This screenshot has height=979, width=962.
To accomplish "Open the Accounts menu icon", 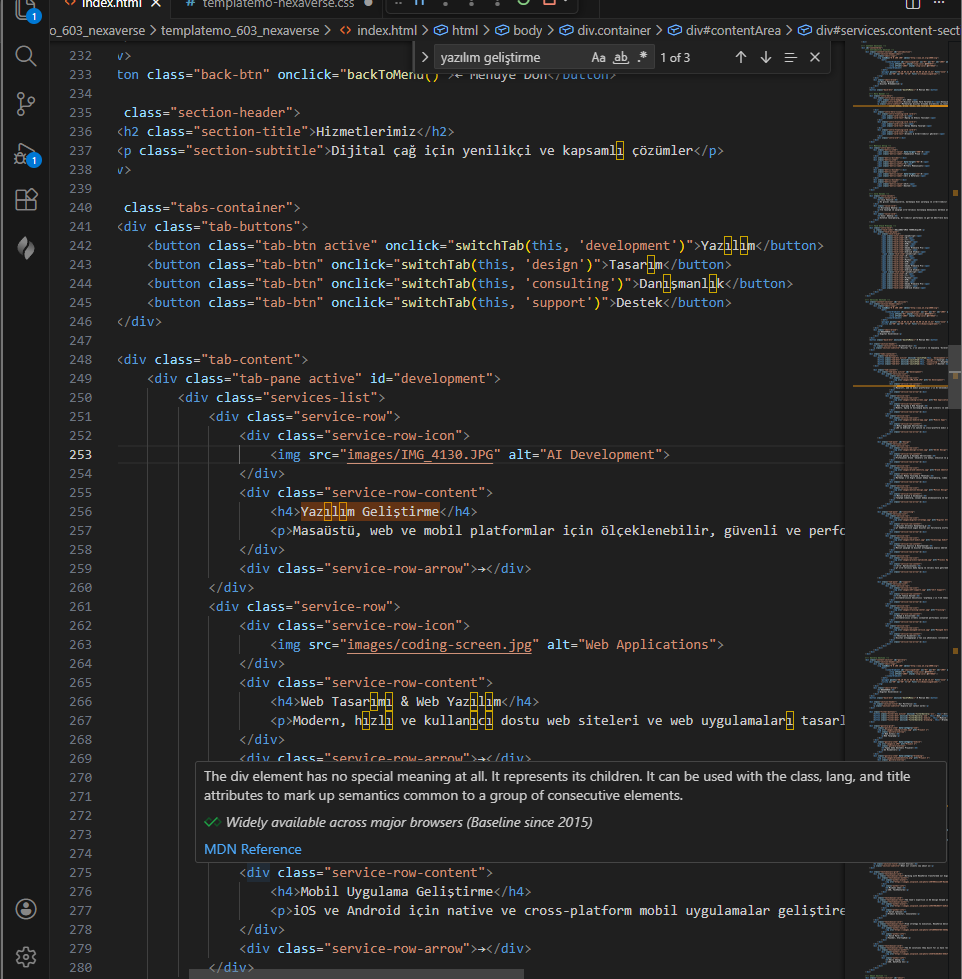I will click(x=26, y=909).
